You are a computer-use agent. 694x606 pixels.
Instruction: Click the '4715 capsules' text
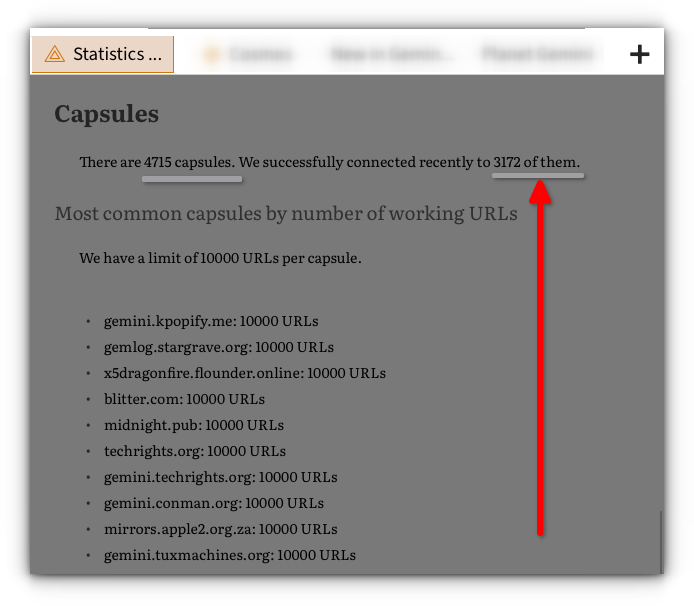[188, 162]
